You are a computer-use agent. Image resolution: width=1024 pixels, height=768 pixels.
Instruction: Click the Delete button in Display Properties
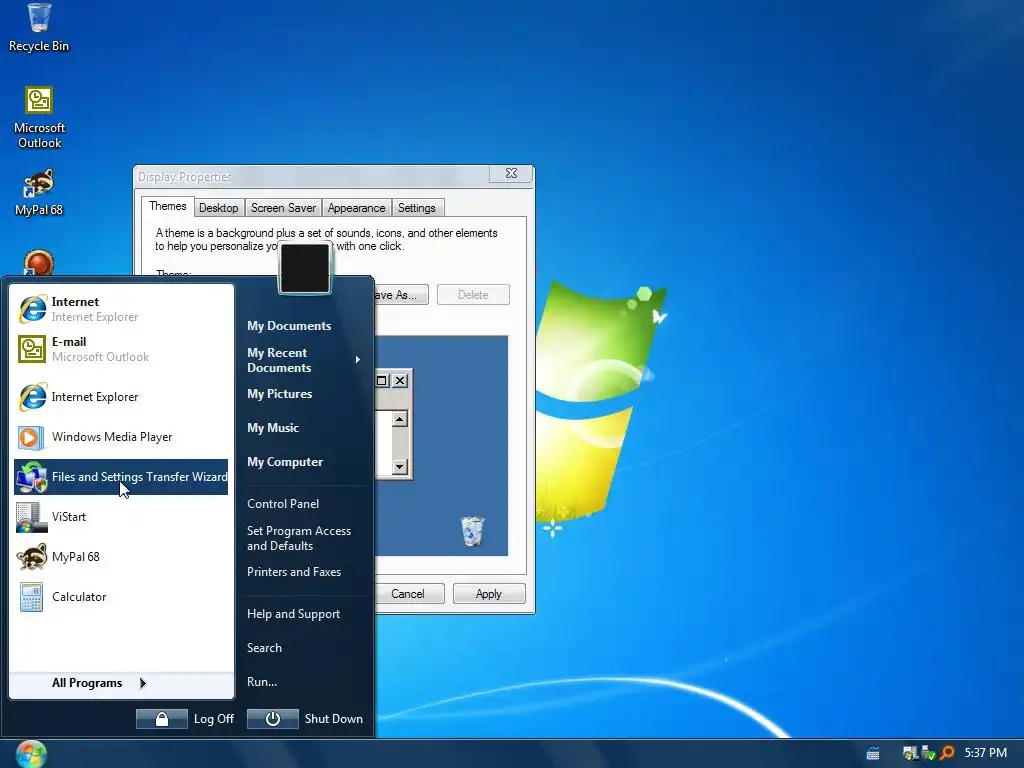473,295
